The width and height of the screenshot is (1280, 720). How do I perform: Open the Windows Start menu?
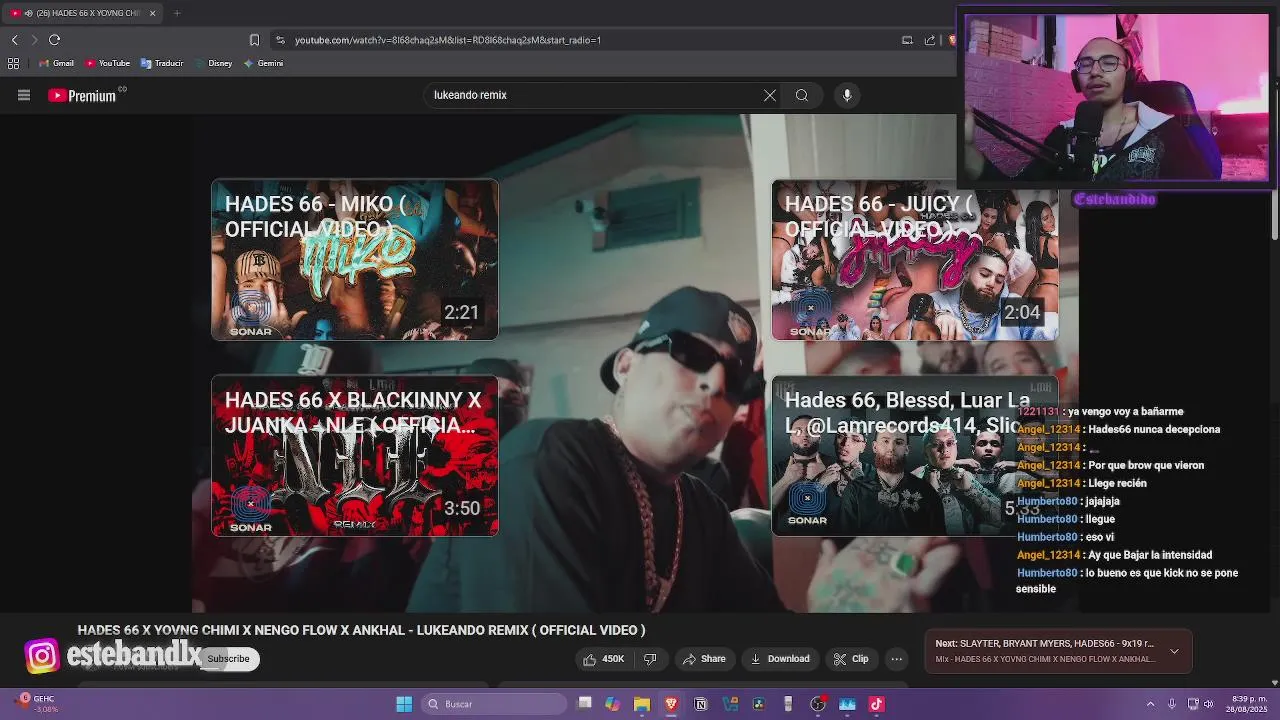click(x=404, y=704)
